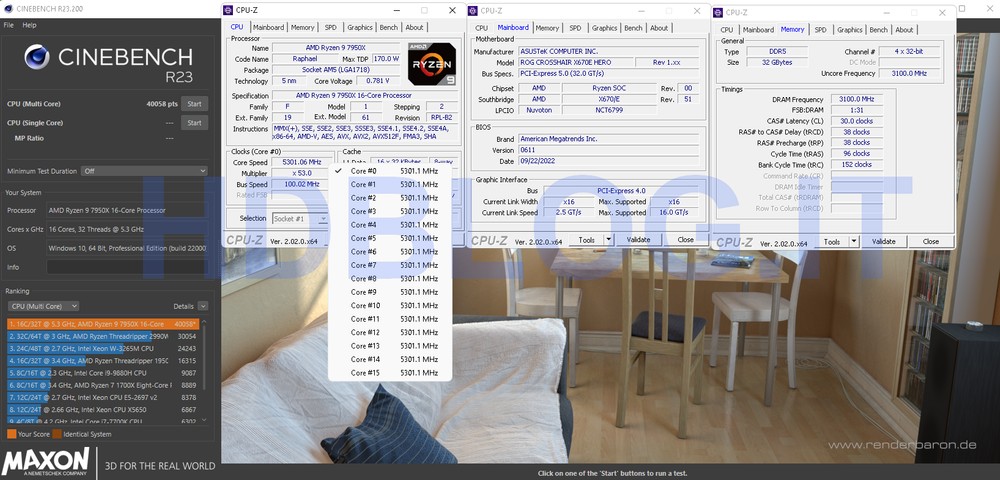Select the Intel Xeon W-3265M ranking row
The image size is (1000, 480).
click(103, 348)
